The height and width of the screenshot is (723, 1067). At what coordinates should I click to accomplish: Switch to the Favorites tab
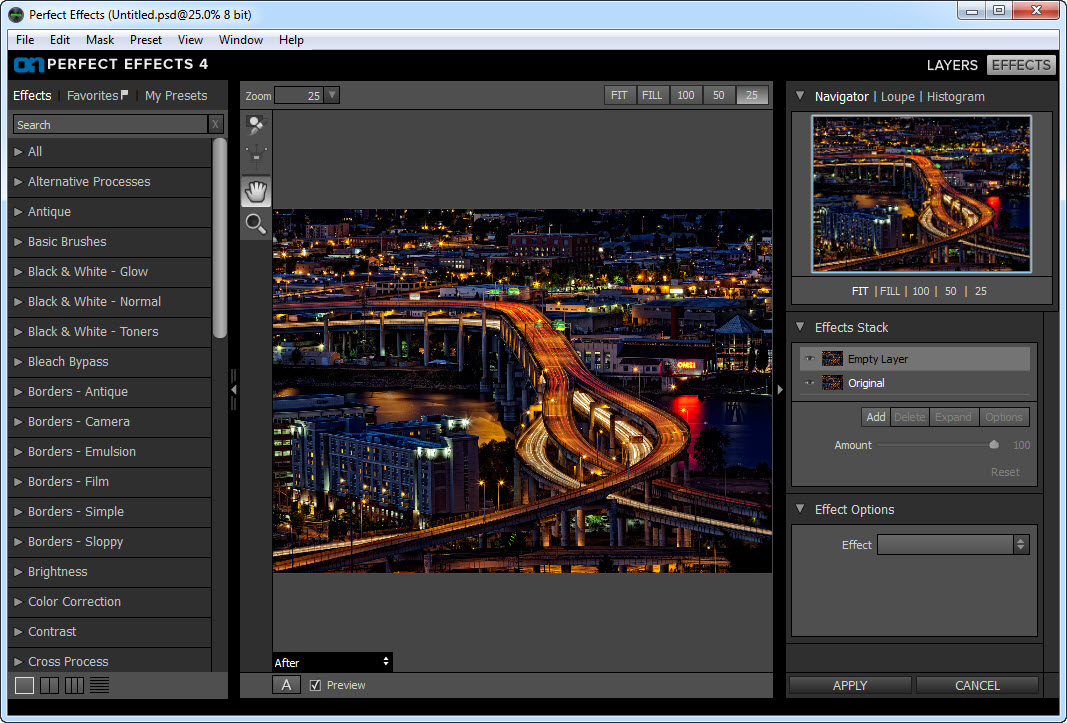[93, 95]
